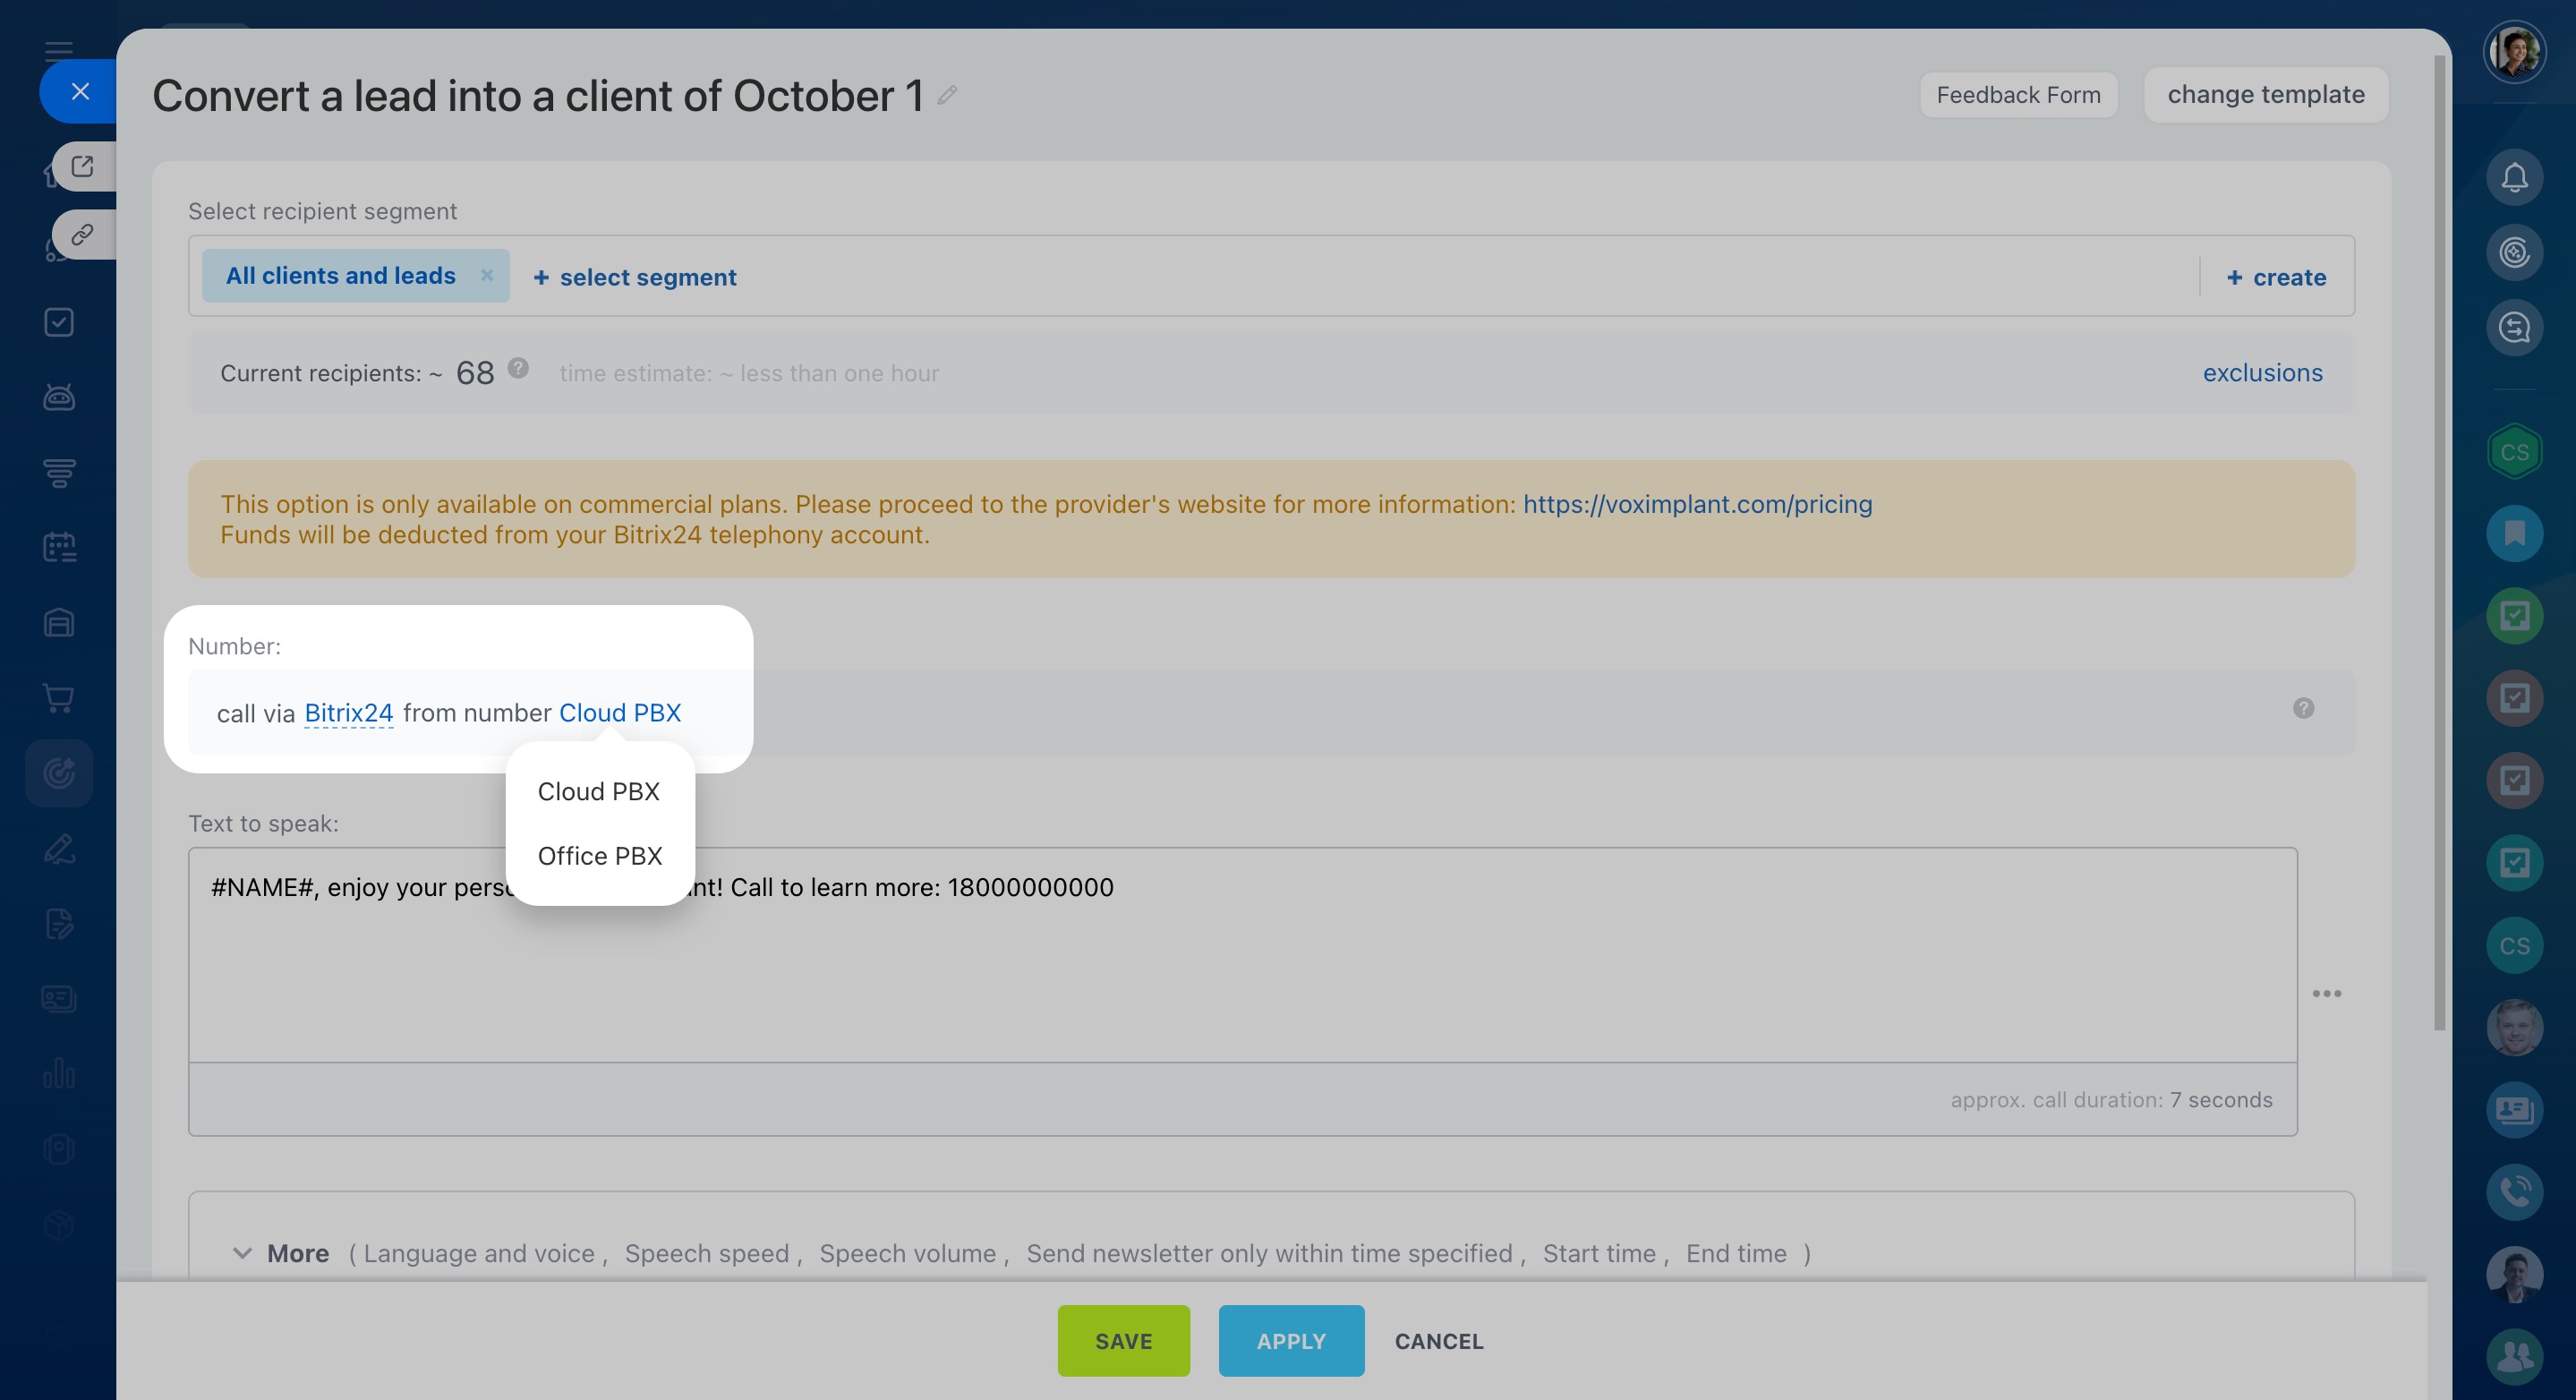Open notifications bell in right sidebar

point(2514,178)
